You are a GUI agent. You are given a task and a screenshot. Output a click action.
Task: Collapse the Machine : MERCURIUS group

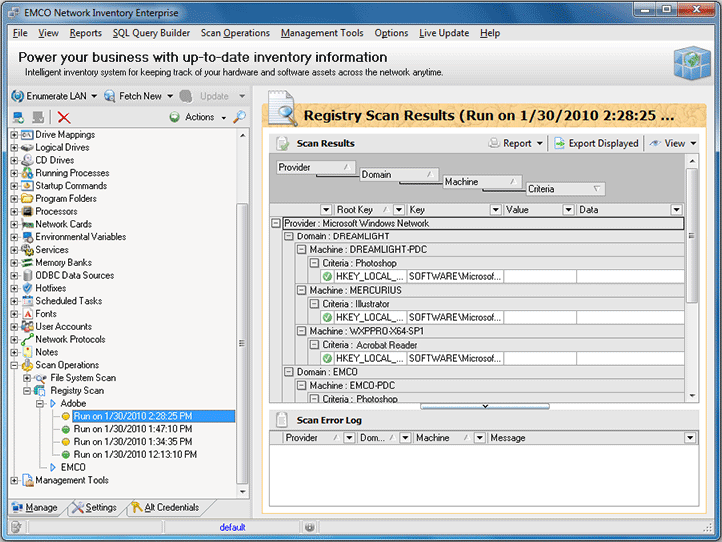(302, 290)
